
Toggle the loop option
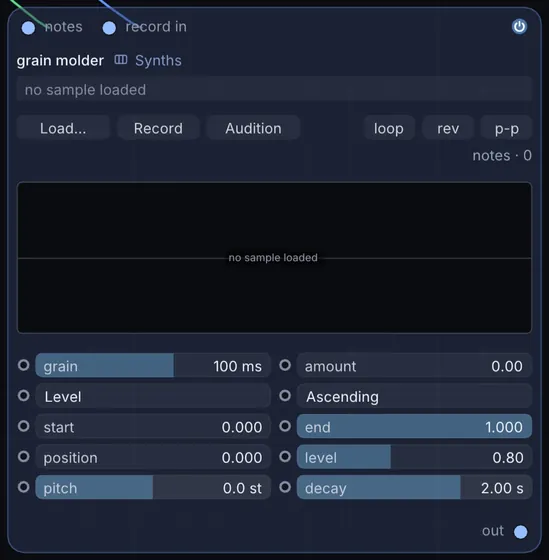[x=389, y=128]
